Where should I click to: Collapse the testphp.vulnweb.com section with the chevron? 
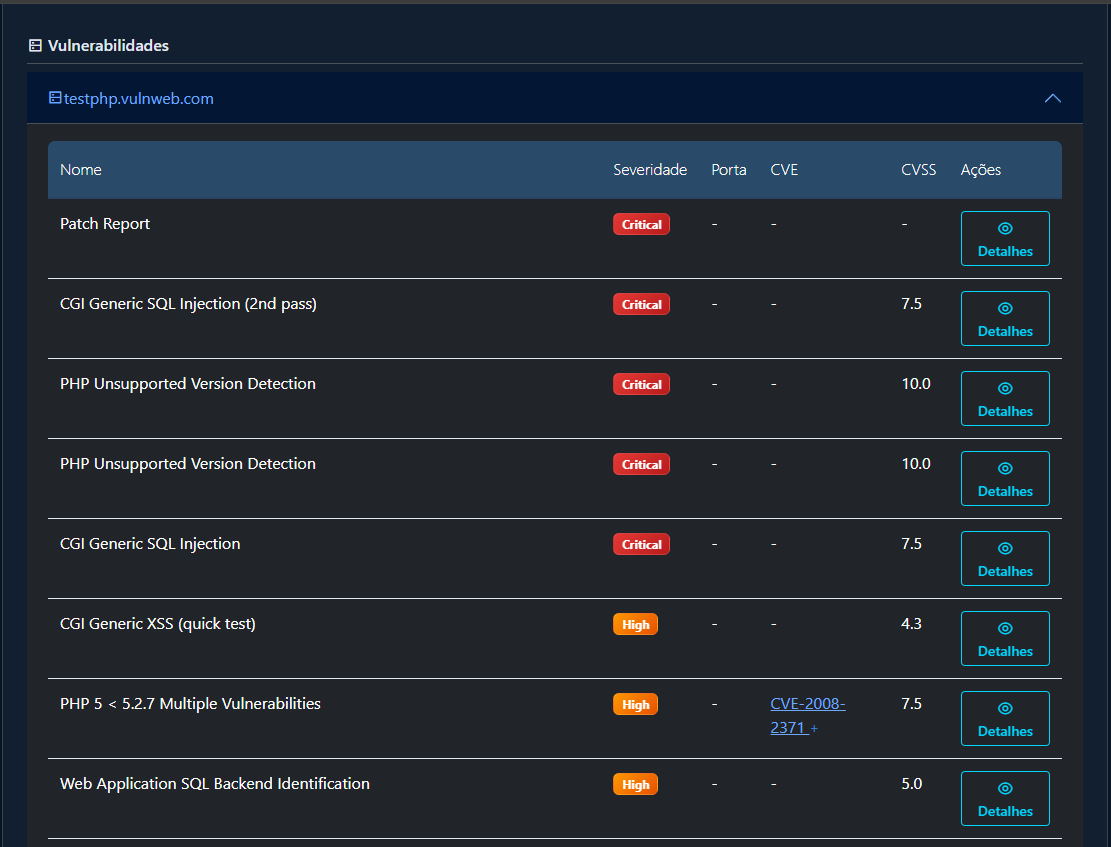(x=1052, y=98)
